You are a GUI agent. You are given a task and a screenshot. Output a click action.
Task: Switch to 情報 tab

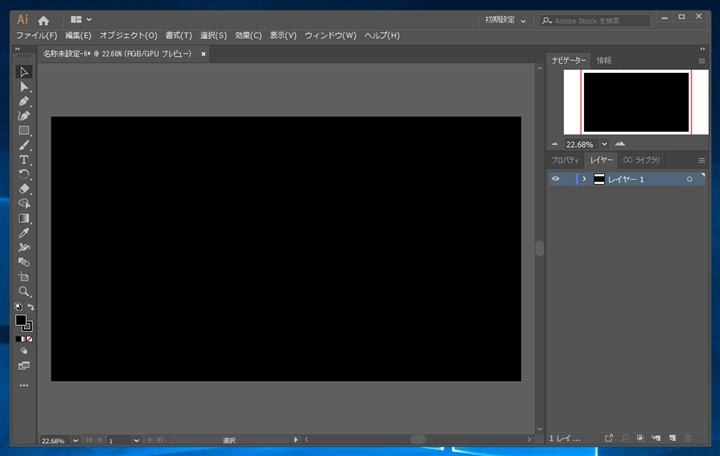(603, 60)
